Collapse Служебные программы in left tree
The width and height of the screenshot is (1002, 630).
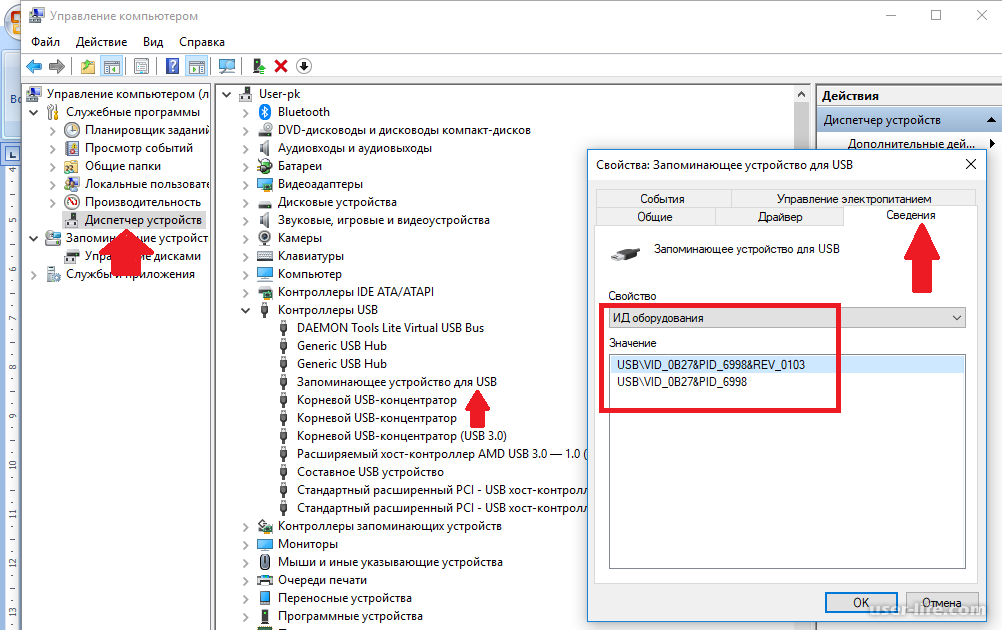point(34,112)
